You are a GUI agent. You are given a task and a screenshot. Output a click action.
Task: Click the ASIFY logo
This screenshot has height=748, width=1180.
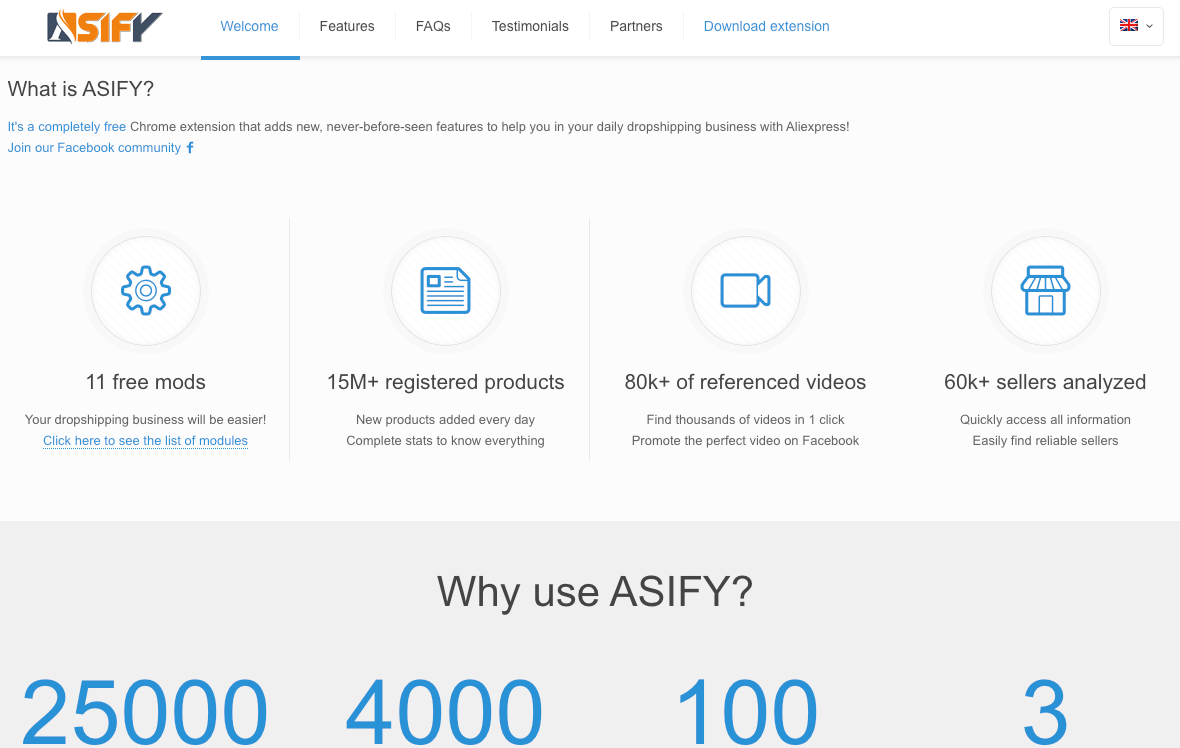[x=105, y=27]
